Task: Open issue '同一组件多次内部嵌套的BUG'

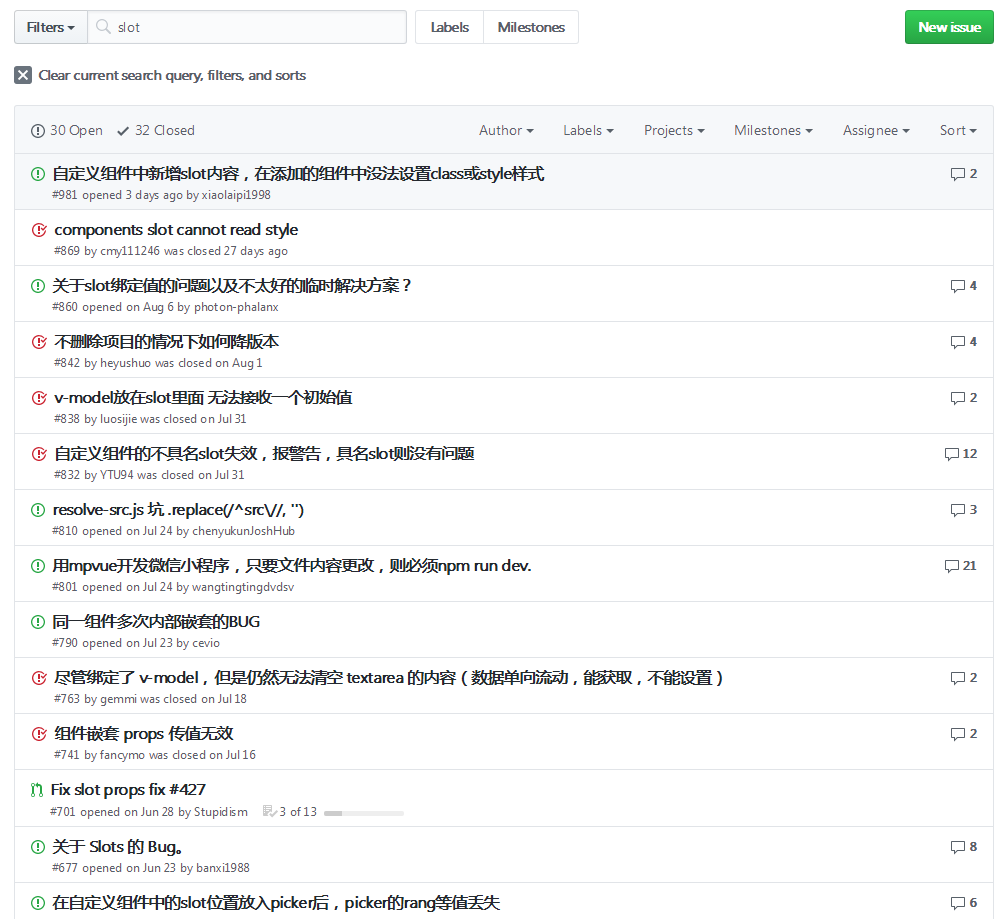Action: 156,622
